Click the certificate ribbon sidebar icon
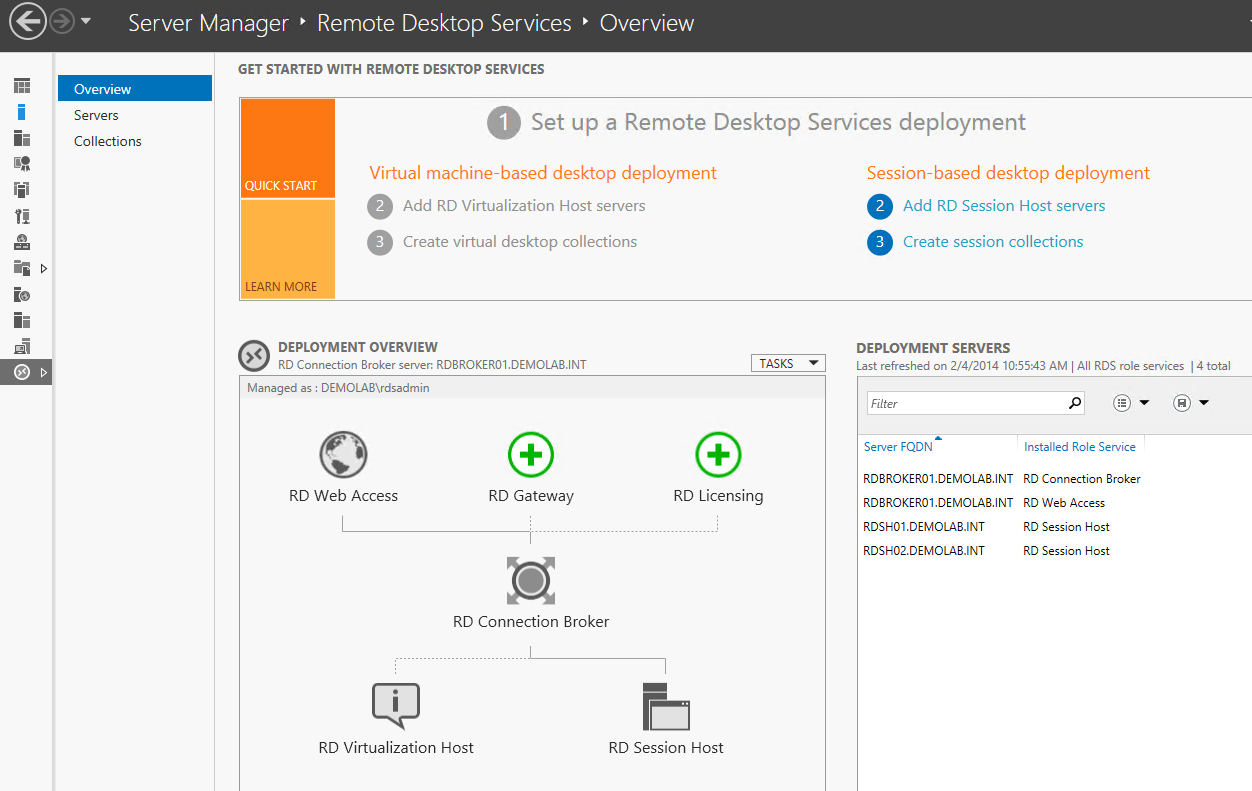 [x=22, y=164]
